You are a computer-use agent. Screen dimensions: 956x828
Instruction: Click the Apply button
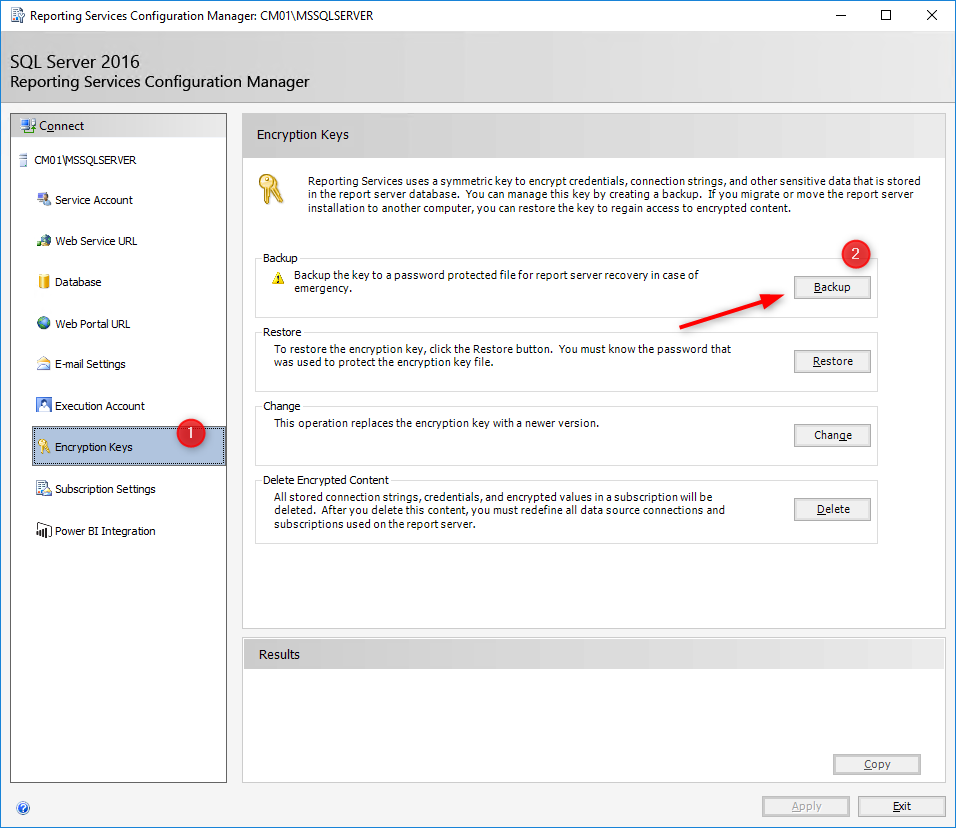tap(806, 806)
